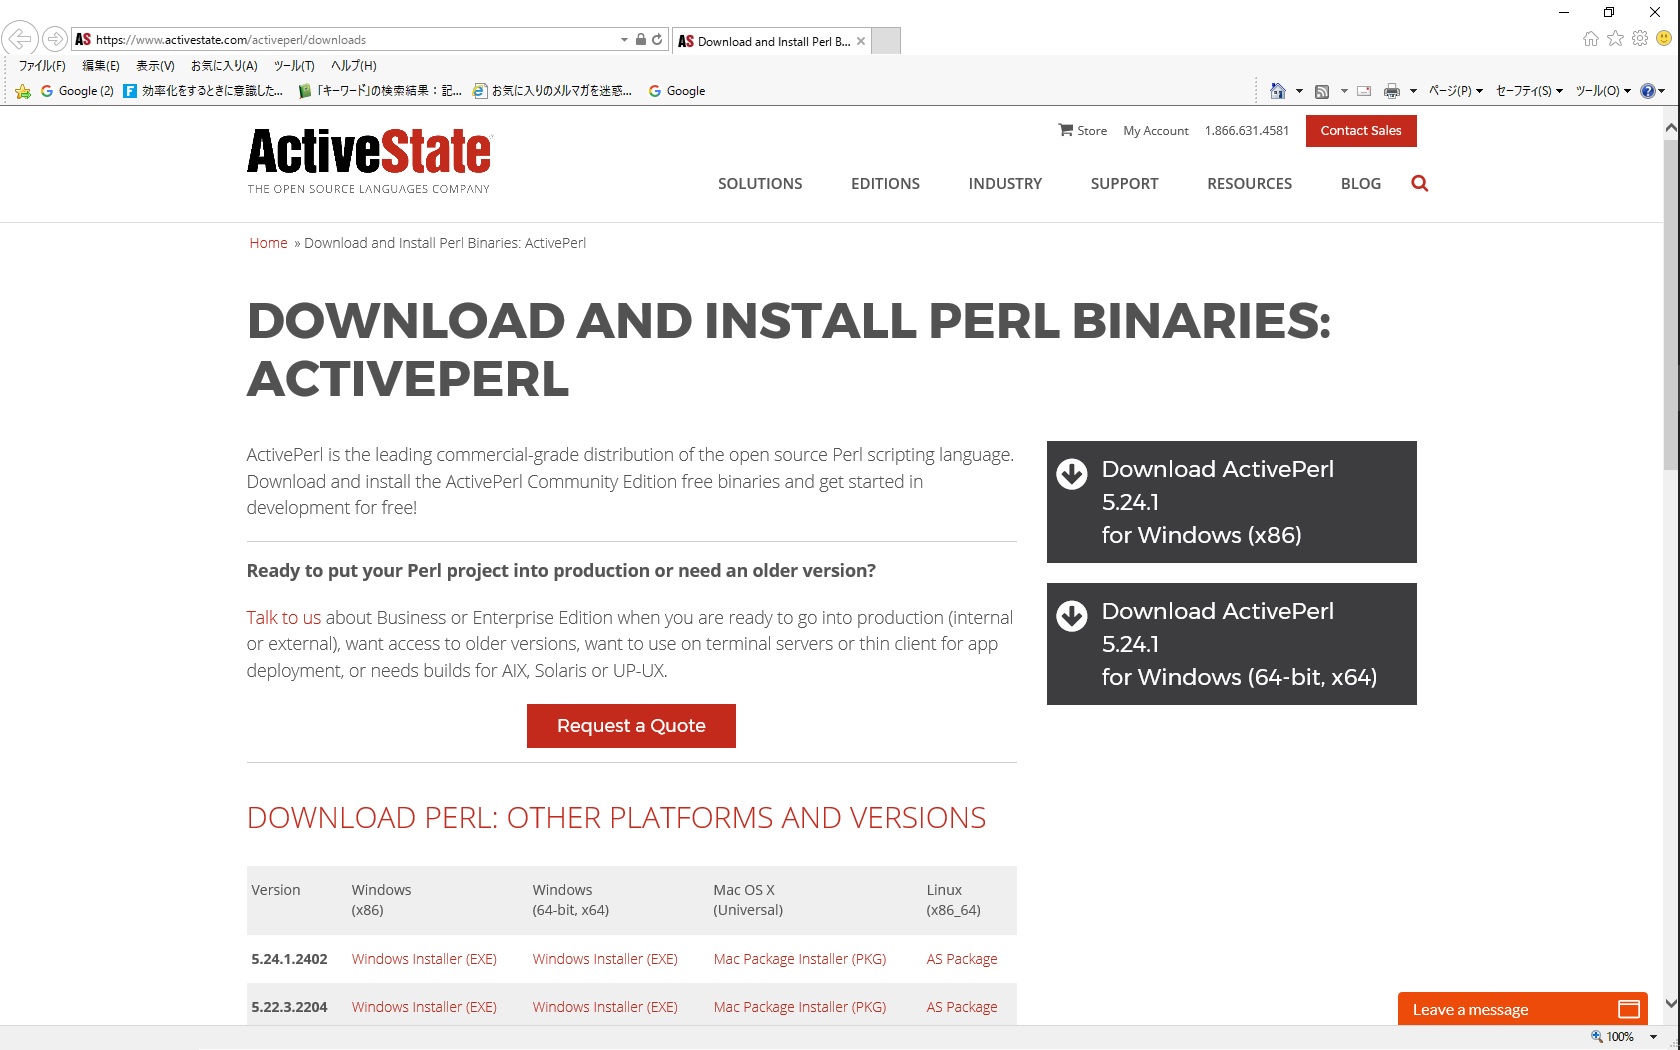This screenshot has width=1680, height=1050.
Task: Go back with the browser back arrow
Action: click(x=19, y=39)
